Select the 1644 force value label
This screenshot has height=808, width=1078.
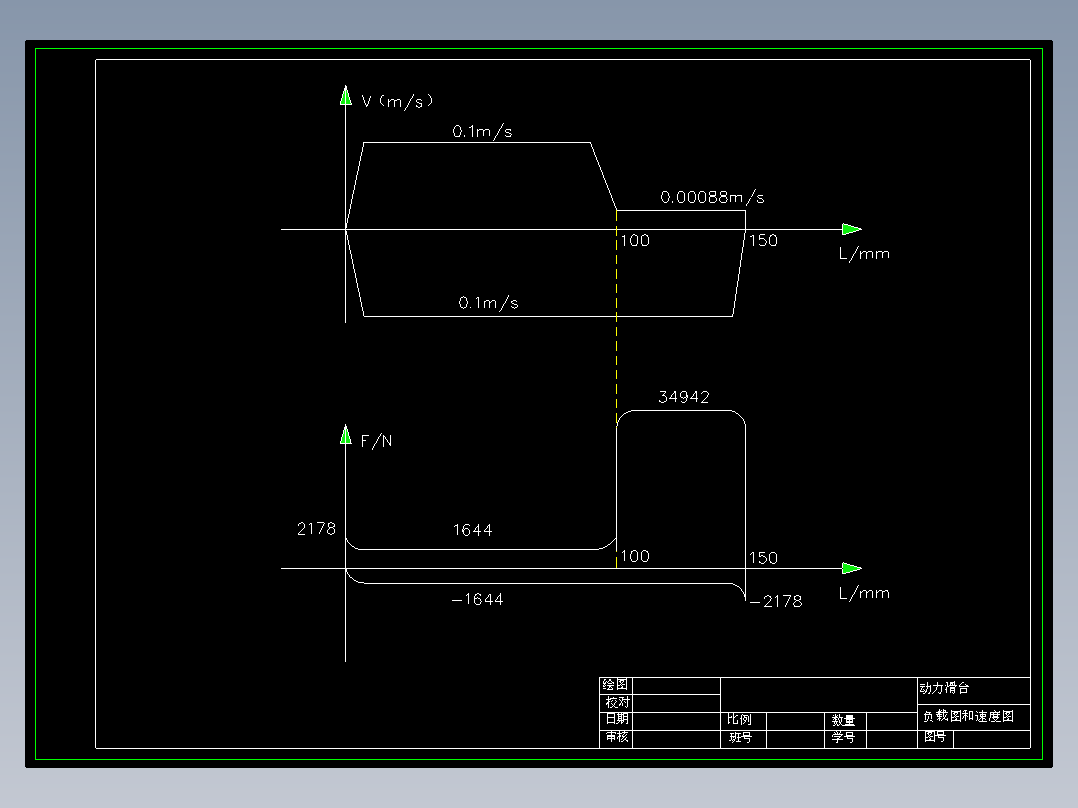472,530
